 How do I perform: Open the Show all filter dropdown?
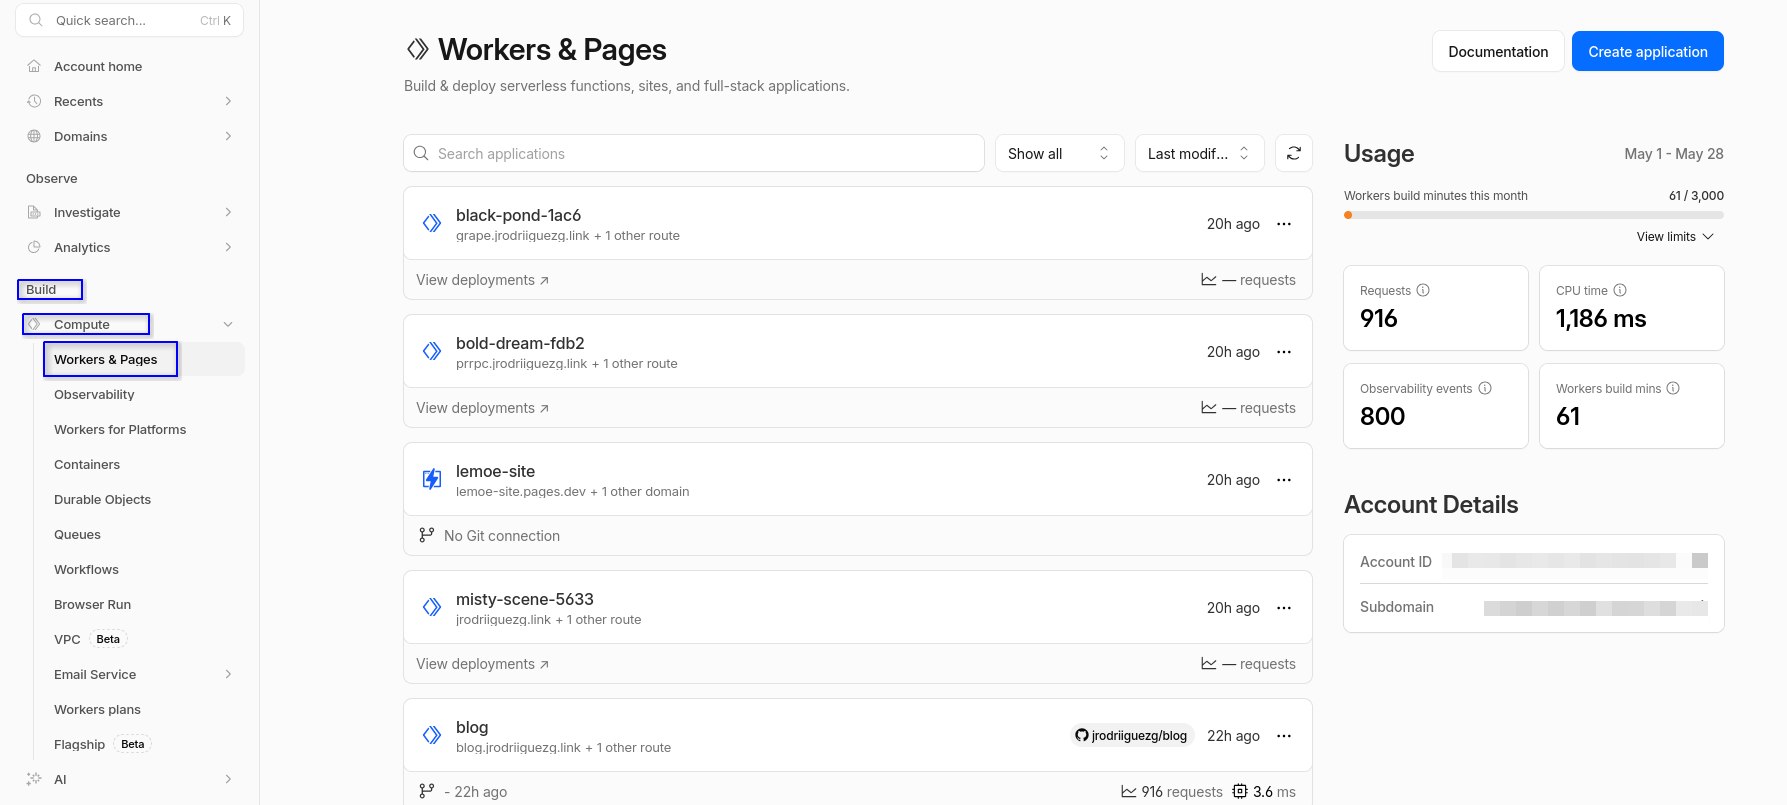1059,153
